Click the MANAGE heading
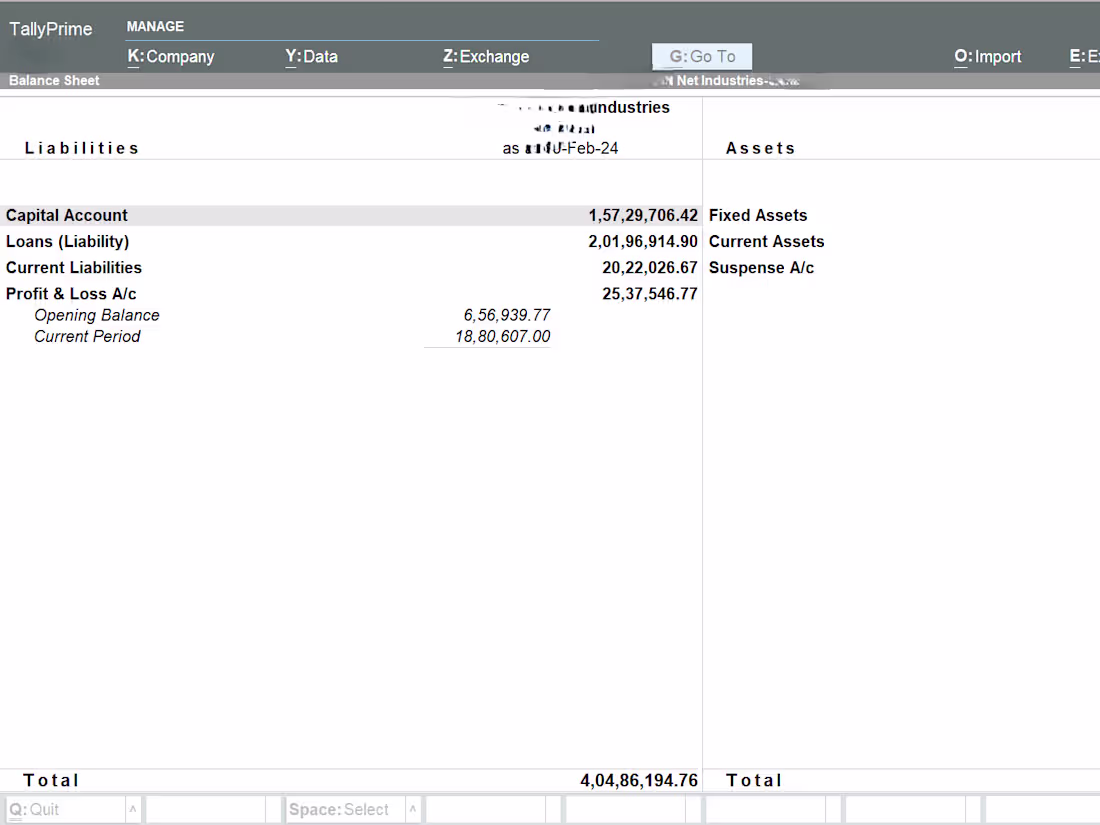This screenshot has height=825, width=1100. click(155, 27)
